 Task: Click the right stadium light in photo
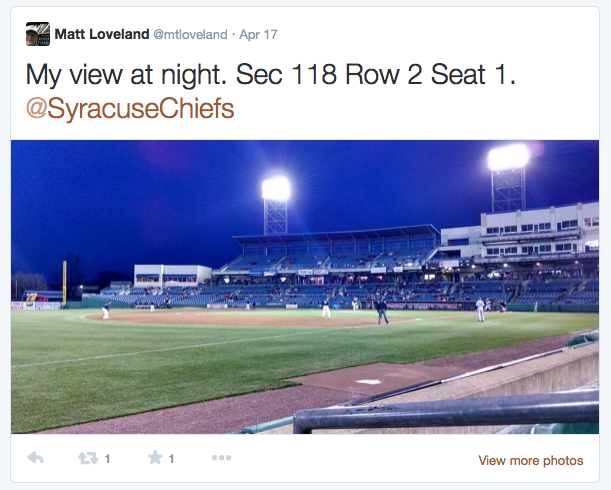pos(508,157)
